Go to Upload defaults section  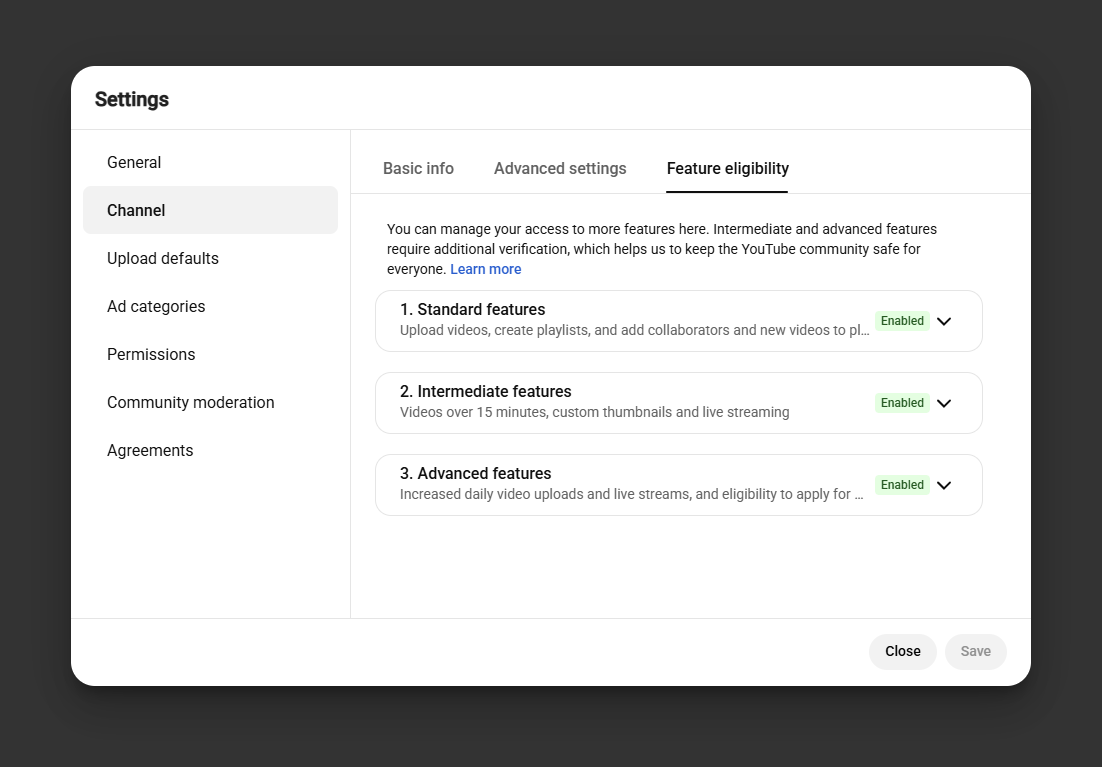210,259
